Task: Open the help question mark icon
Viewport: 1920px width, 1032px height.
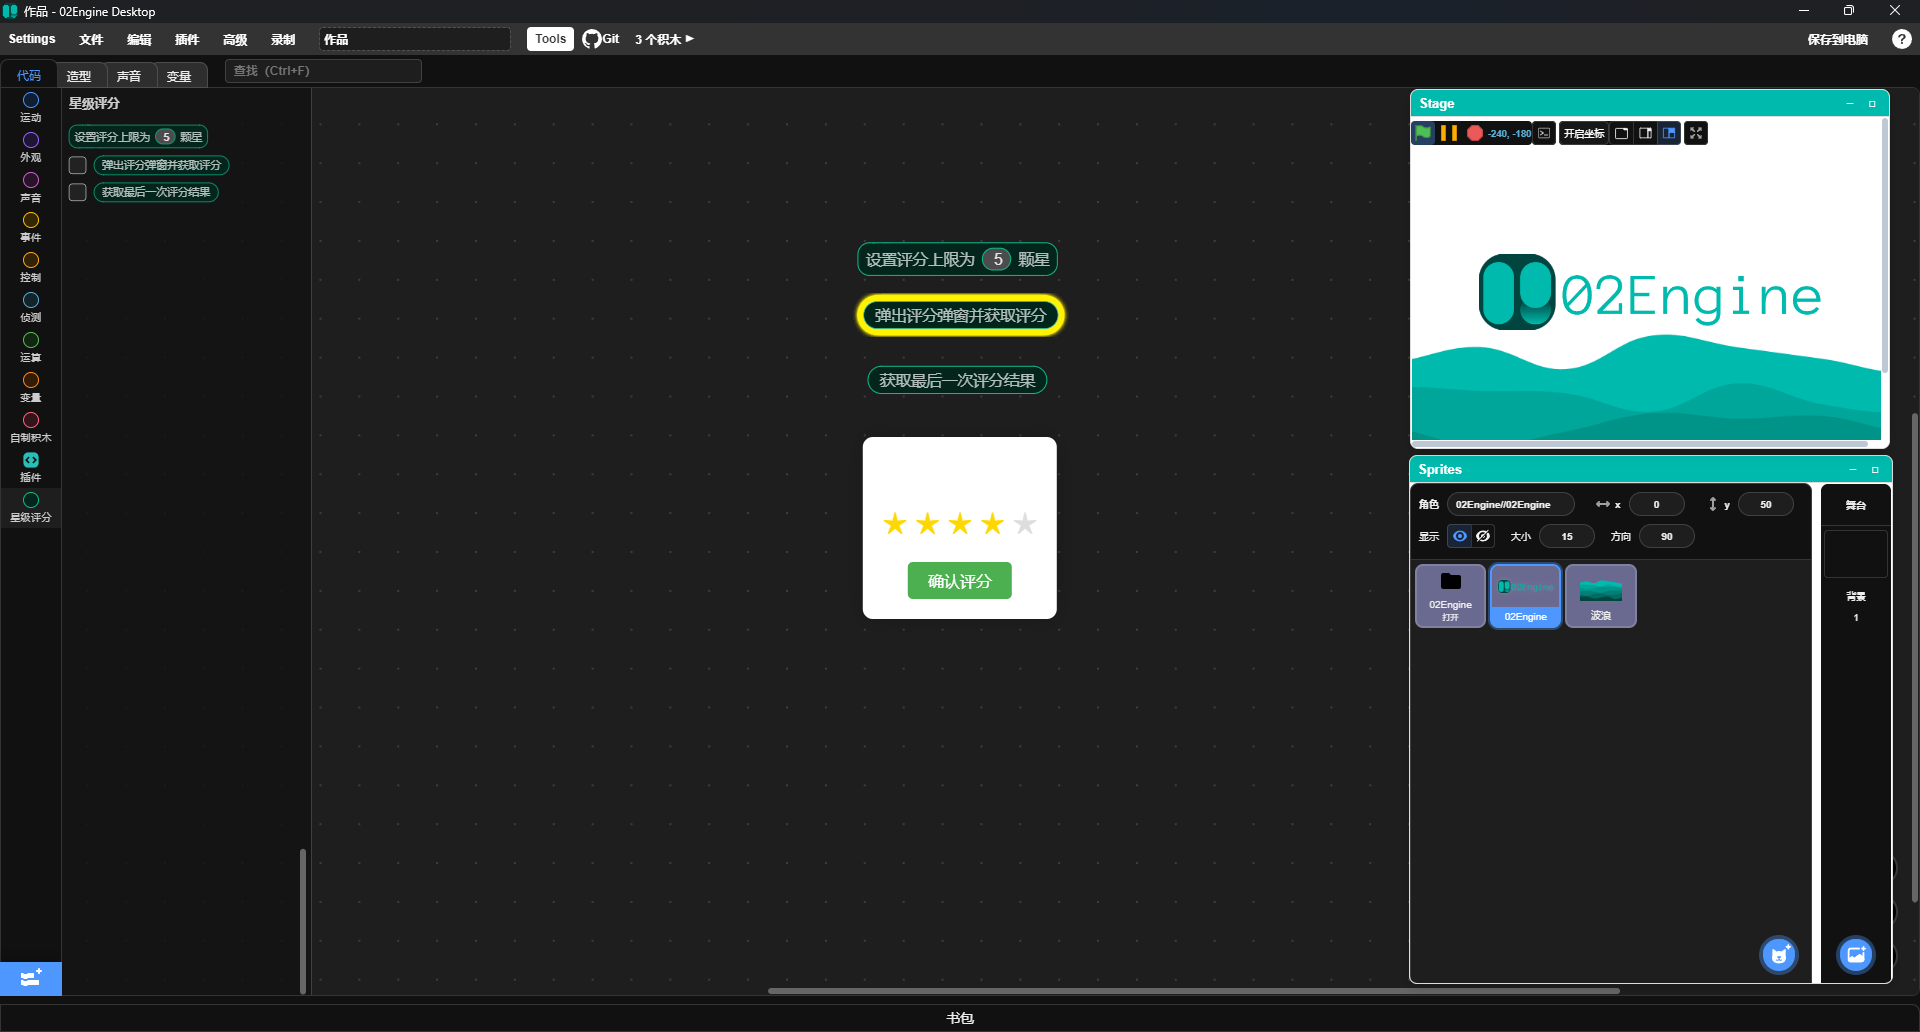Action: 1901,39
